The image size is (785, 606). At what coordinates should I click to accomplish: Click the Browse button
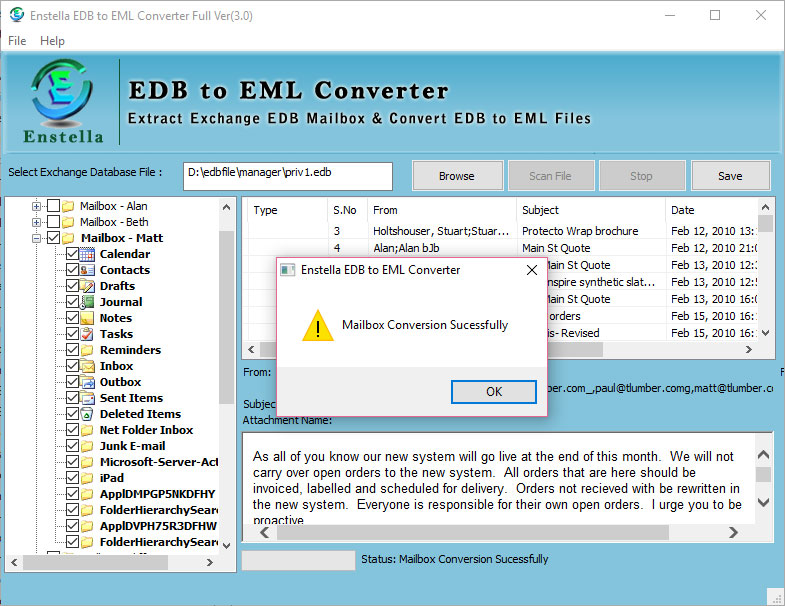[x=456, y=176]
